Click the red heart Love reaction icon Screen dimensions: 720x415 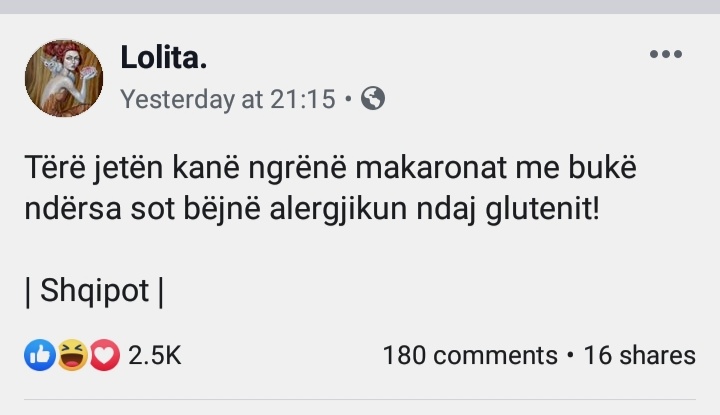[x=104, y=354]
